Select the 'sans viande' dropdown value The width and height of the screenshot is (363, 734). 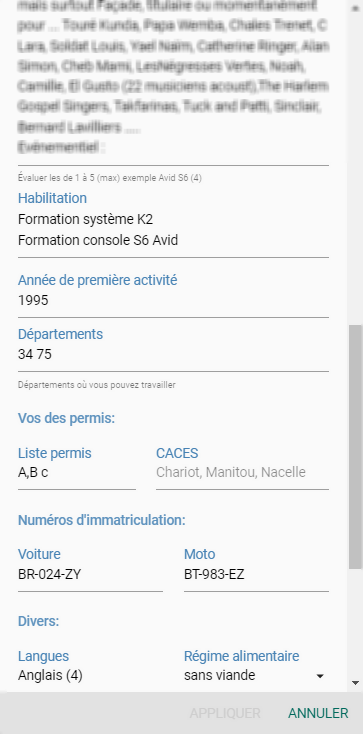tap(219, 675)
